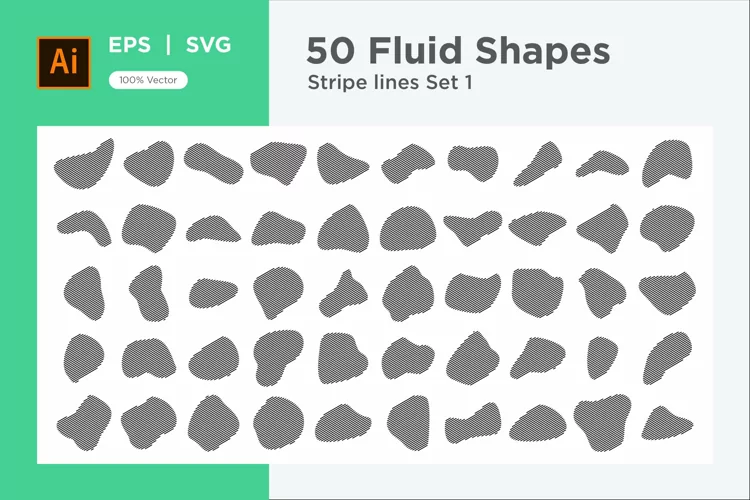Click the Adobe Illustrator Ai logo icon
The width and height of the screenshot is (750, 500).
click(64, 63)
